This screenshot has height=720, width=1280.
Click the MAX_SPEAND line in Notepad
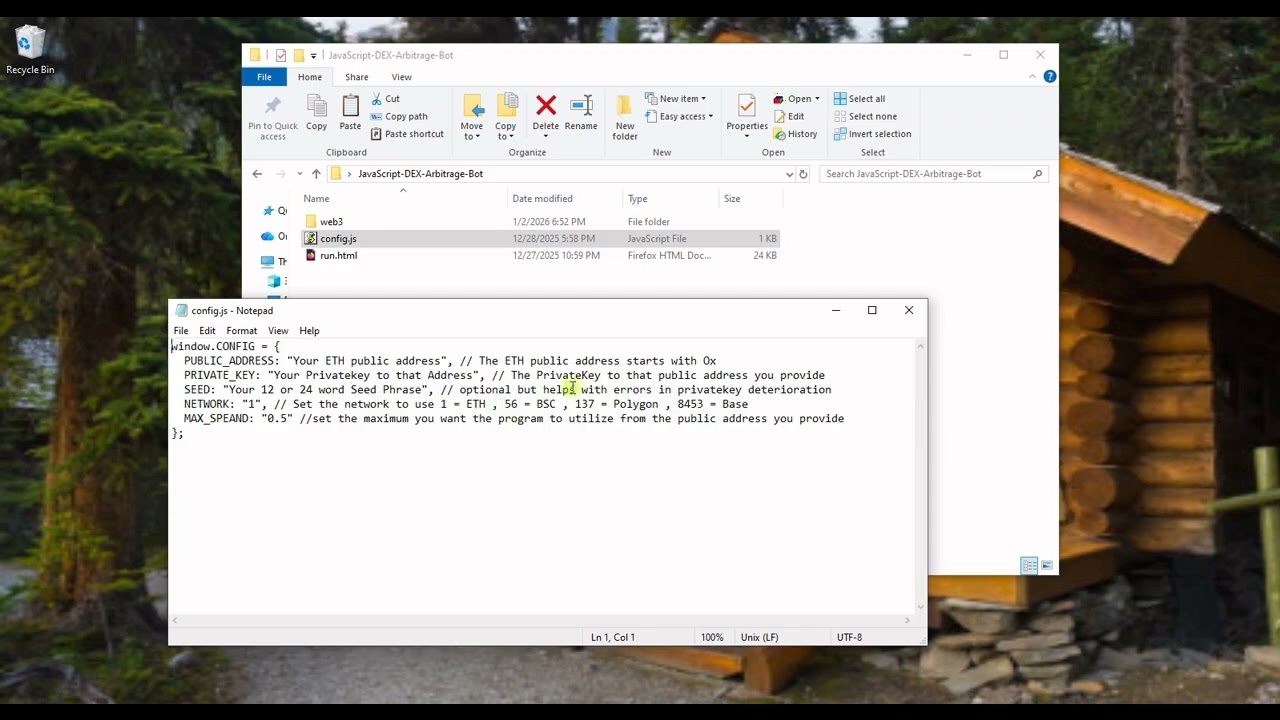(514, 419)
